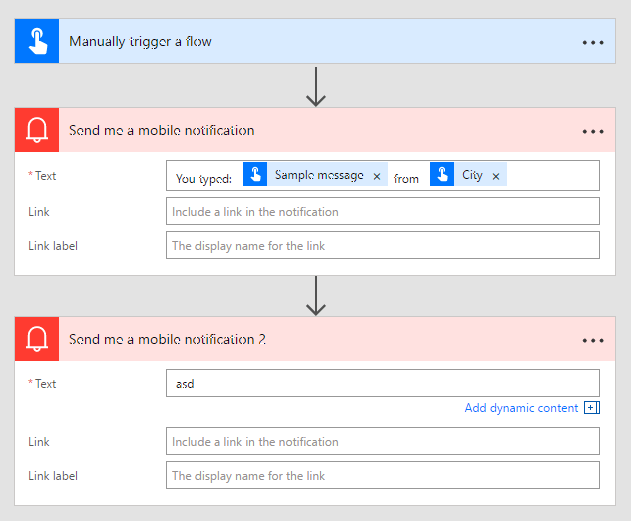Collapse the Send me a mobile notification header
631x521 pixels.
coord(300,131)
